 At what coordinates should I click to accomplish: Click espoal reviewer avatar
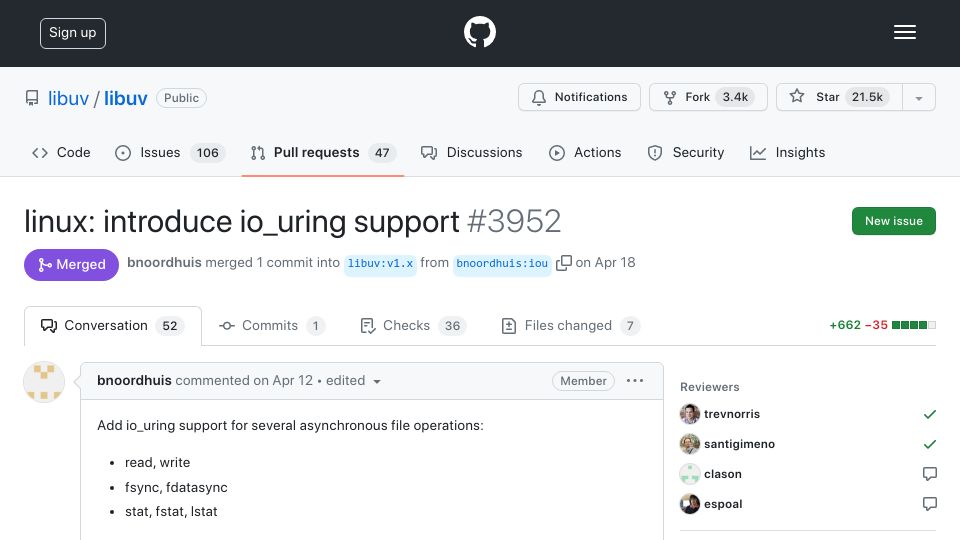[689, 504]
